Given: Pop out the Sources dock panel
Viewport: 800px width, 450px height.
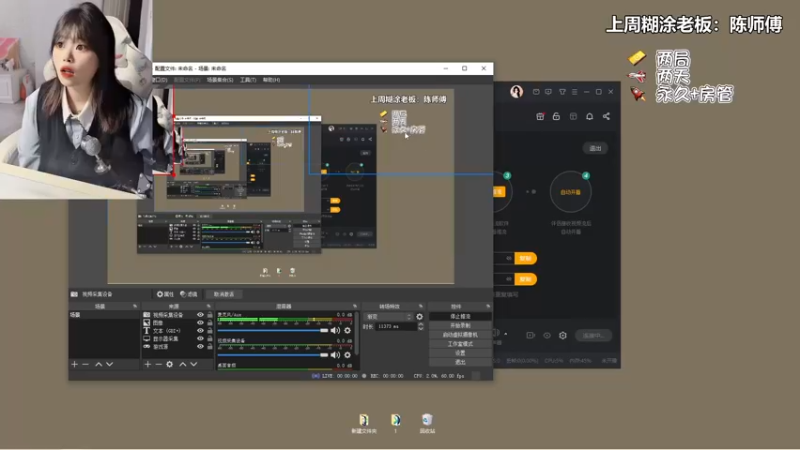Looking at the screenshot, I should (208, 306).
